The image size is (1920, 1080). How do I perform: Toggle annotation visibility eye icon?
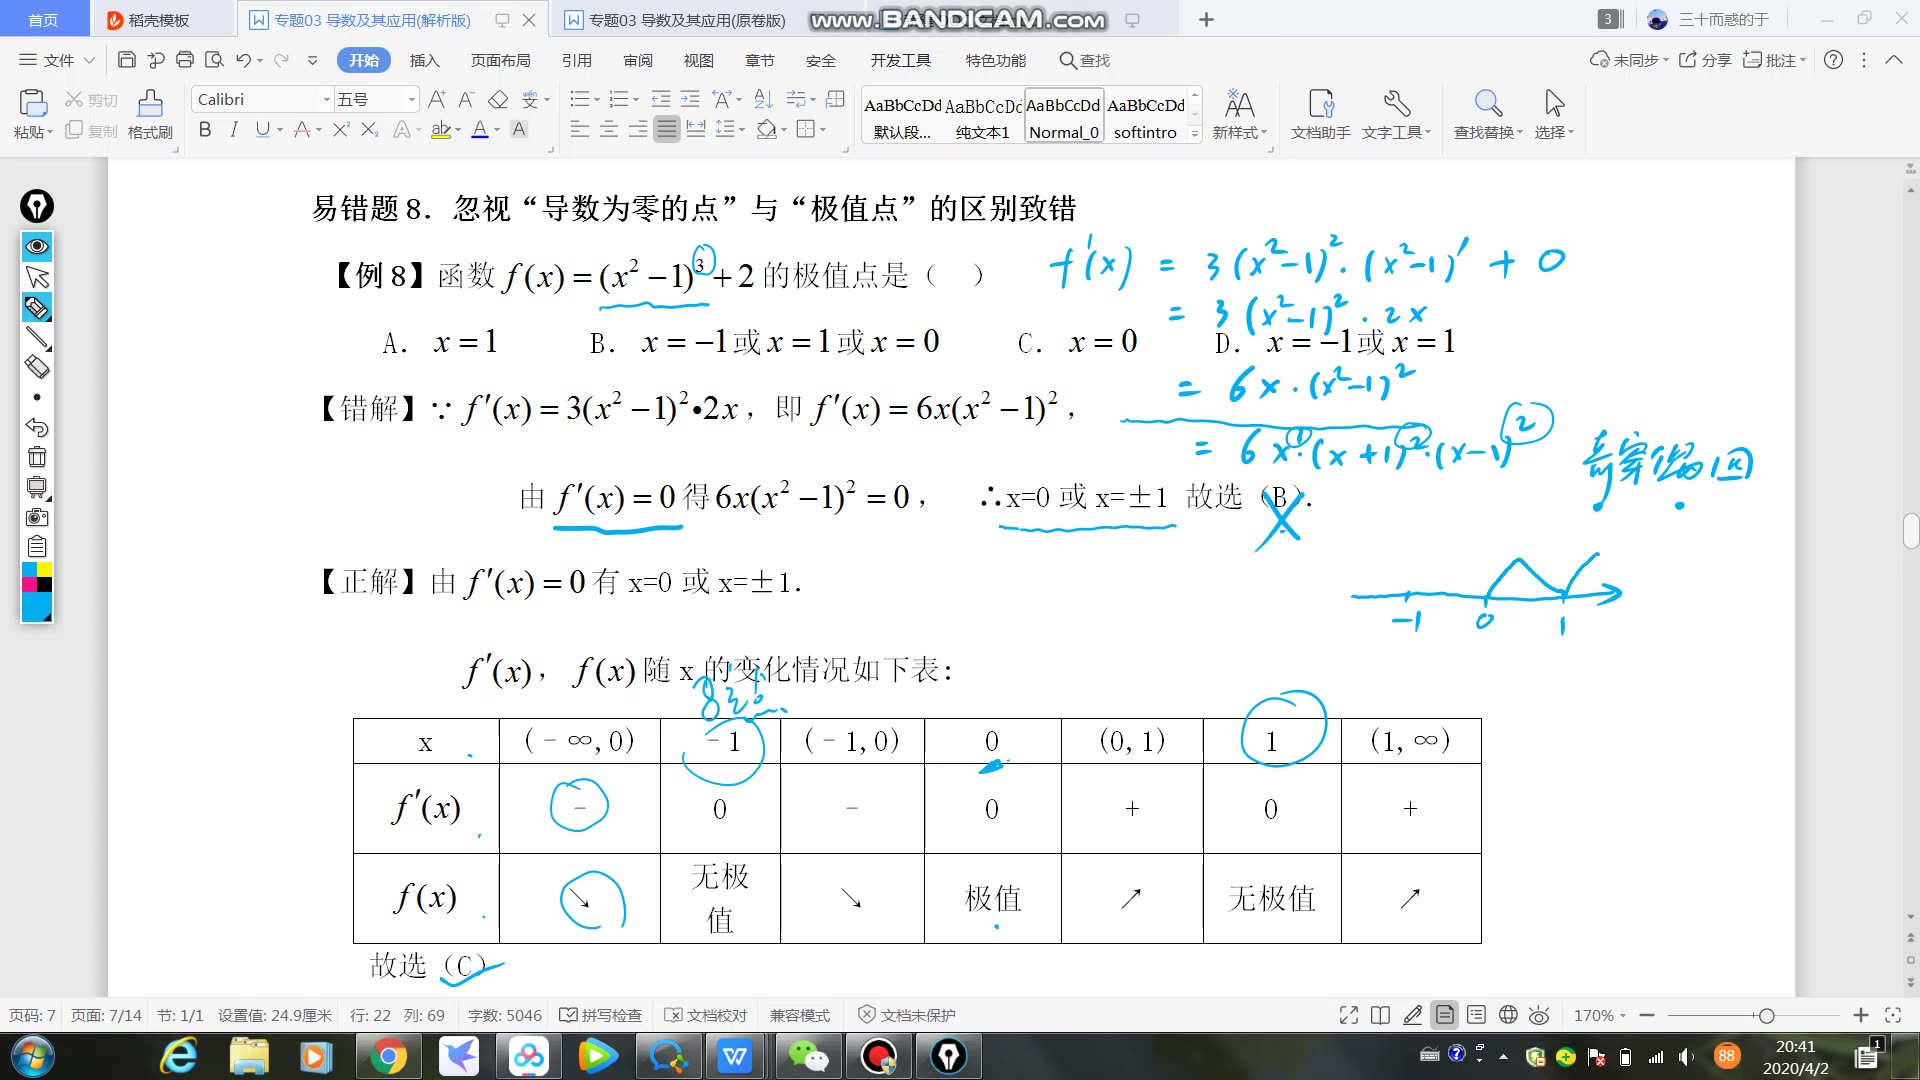(x=37, y=246)
